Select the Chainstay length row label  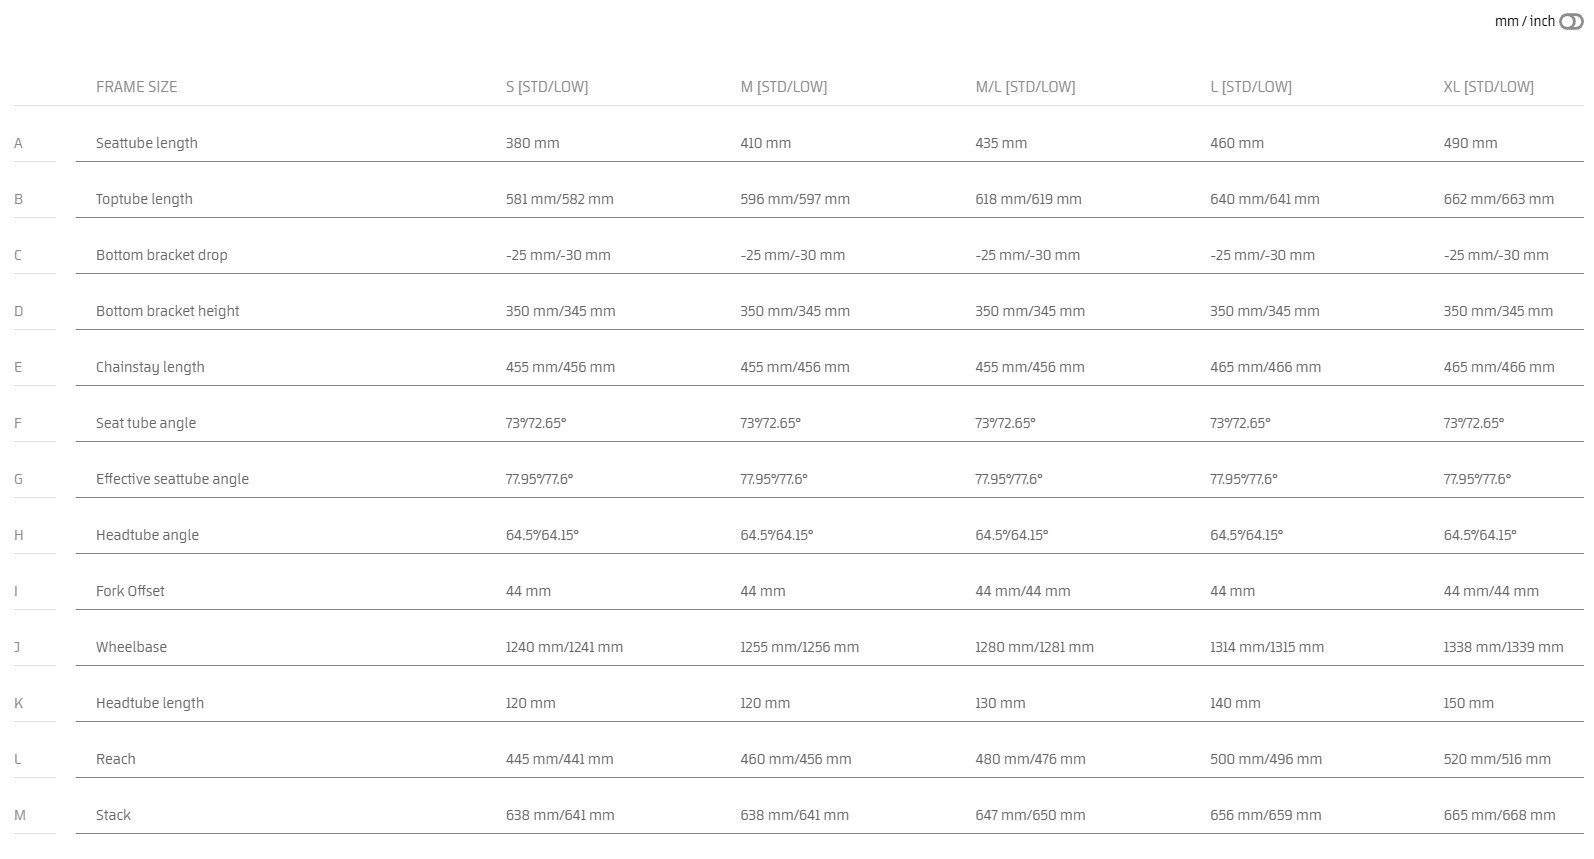150,367
